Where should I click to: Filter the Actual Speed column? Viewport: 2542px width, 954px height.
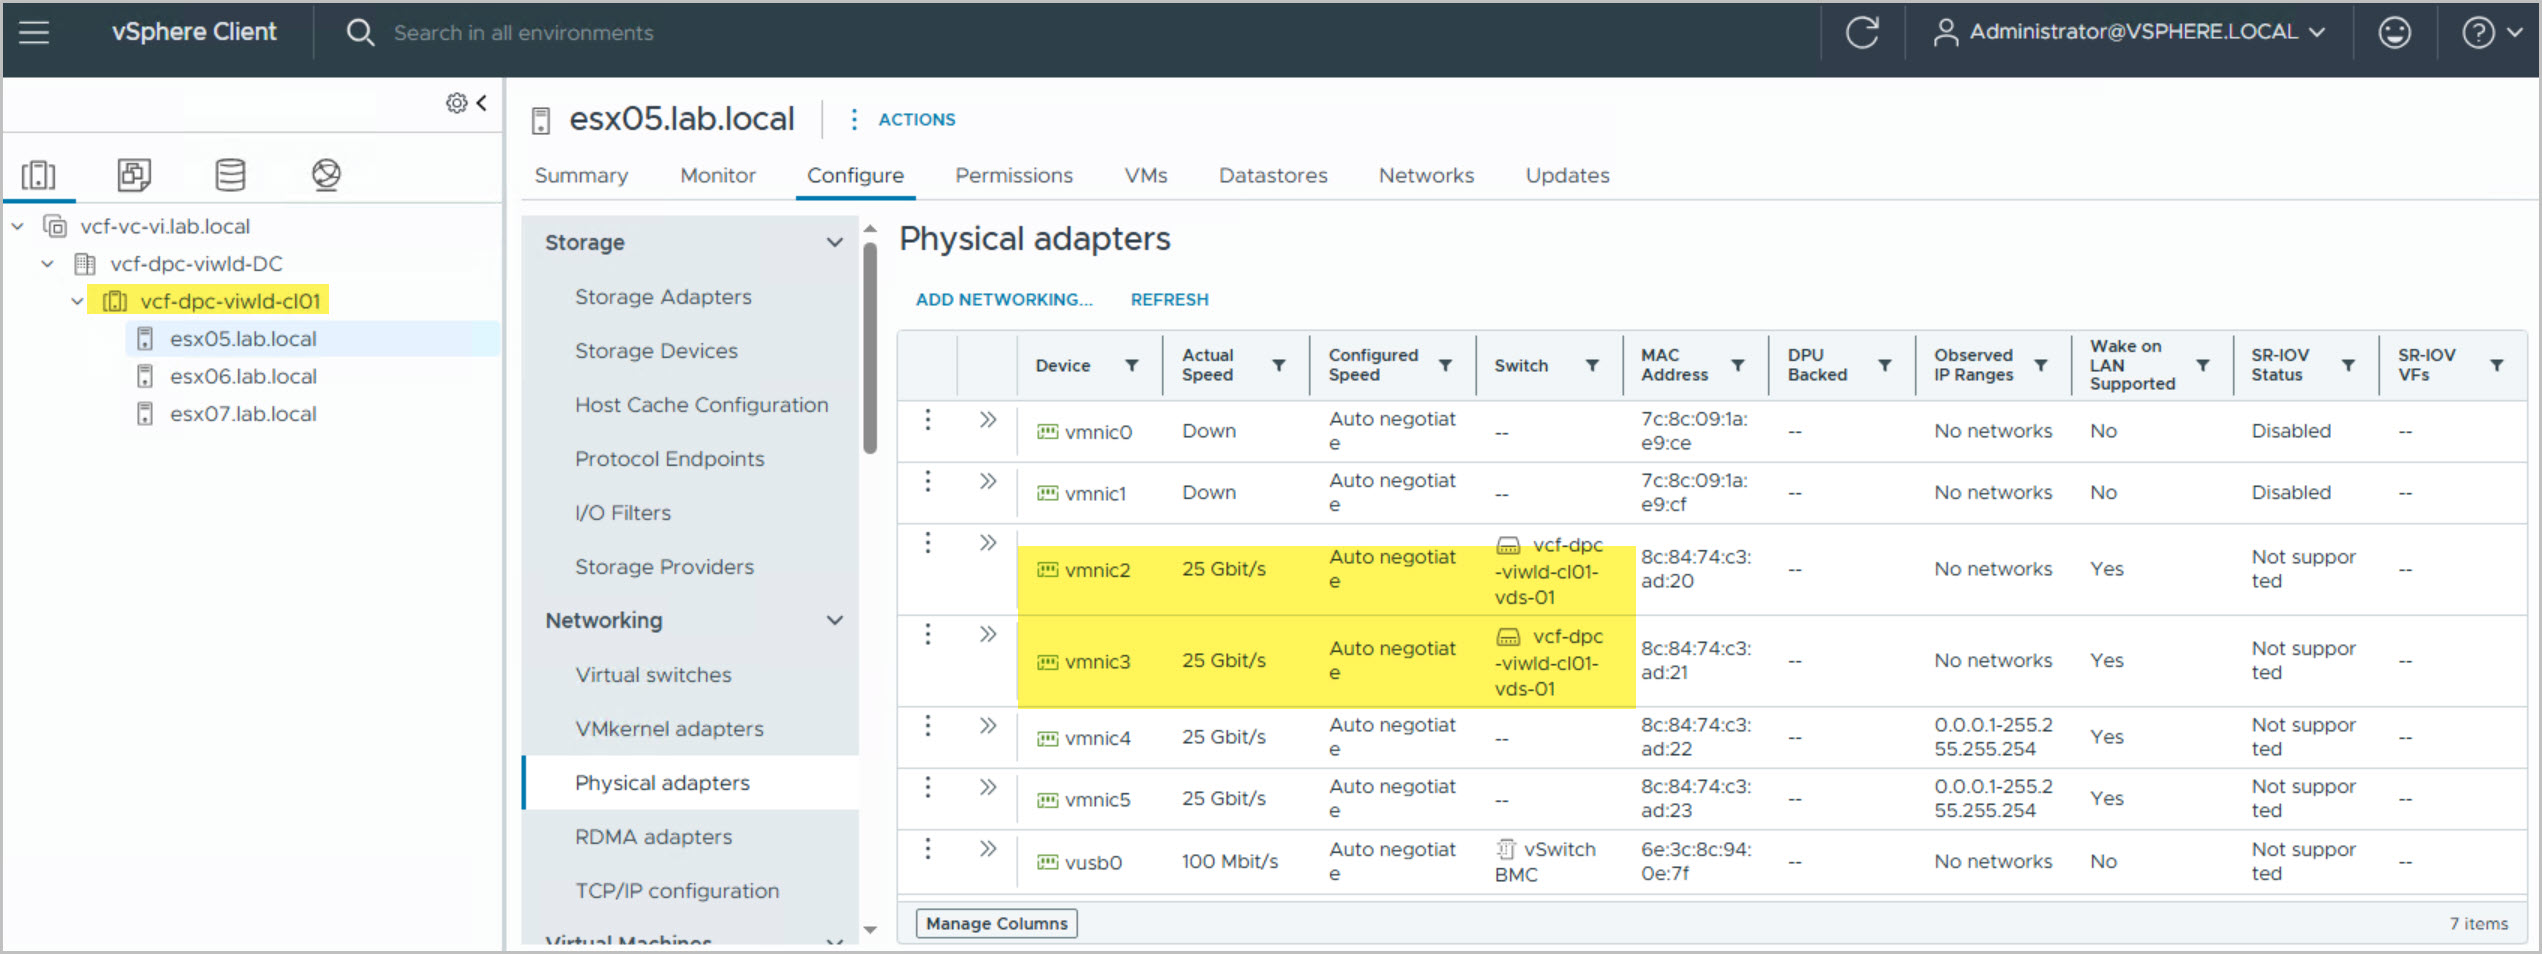point(1279,366)
